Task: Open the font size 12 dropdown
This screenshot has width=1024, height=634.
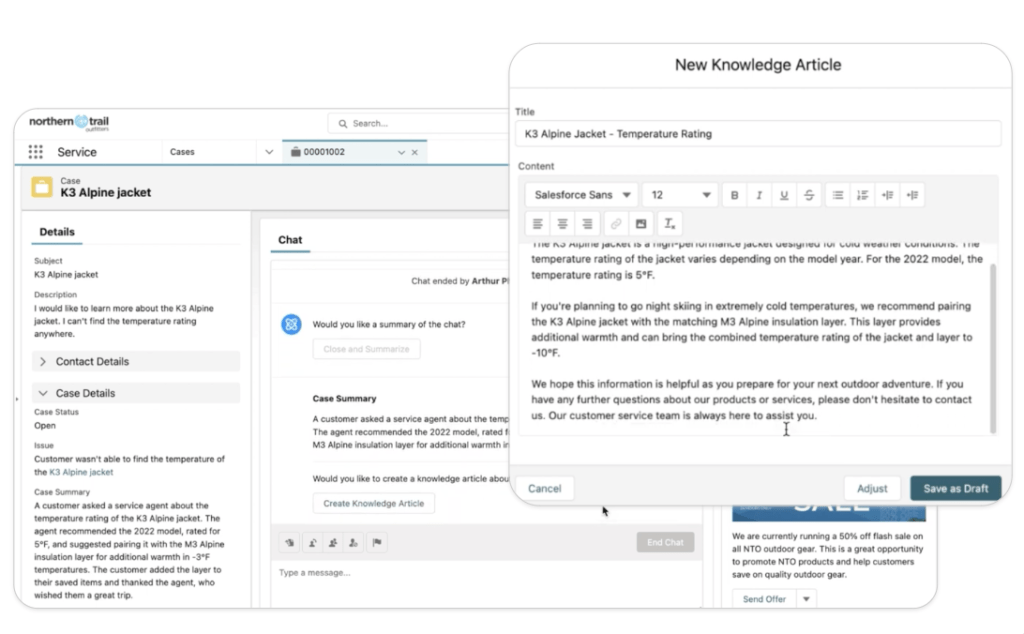Action: [x=680, y=195]
